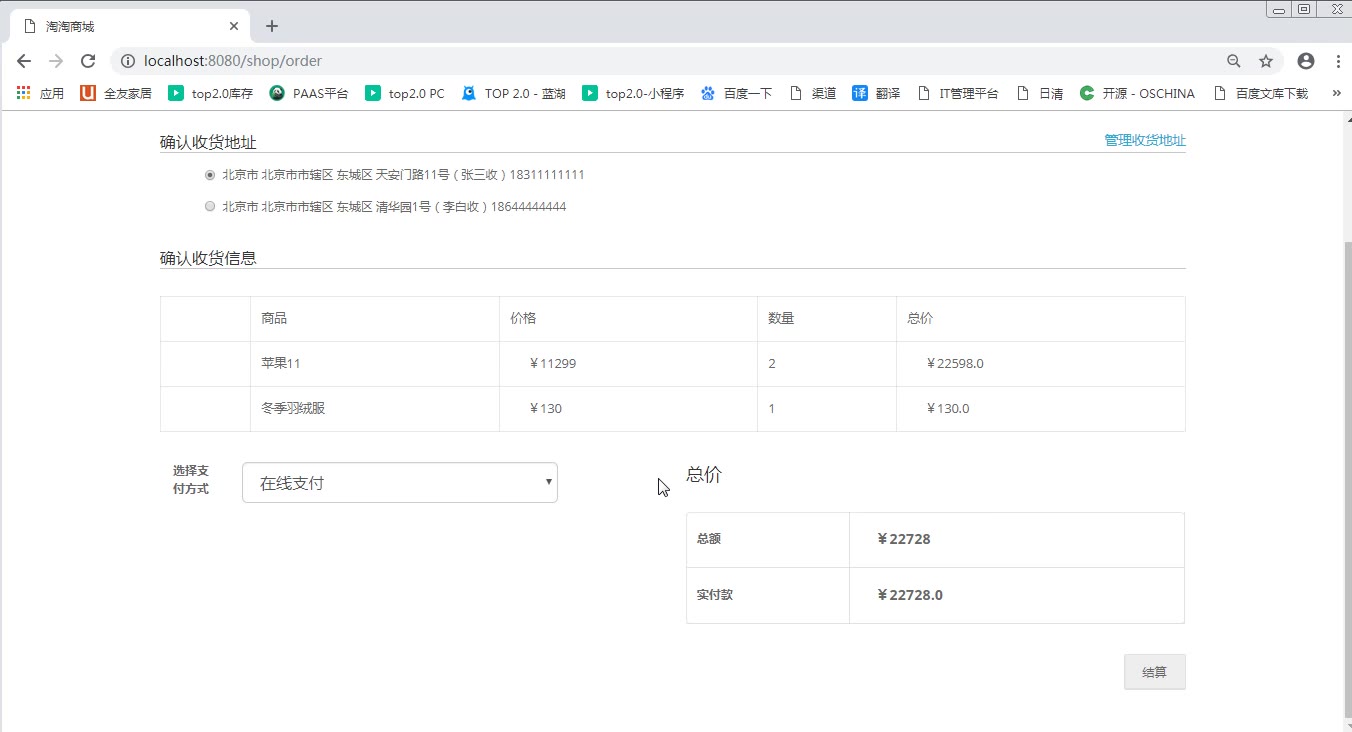Click the address bar zoom magnifier icon
Viewport: 1352px width, 732px height.
[x=1234, y=61]
